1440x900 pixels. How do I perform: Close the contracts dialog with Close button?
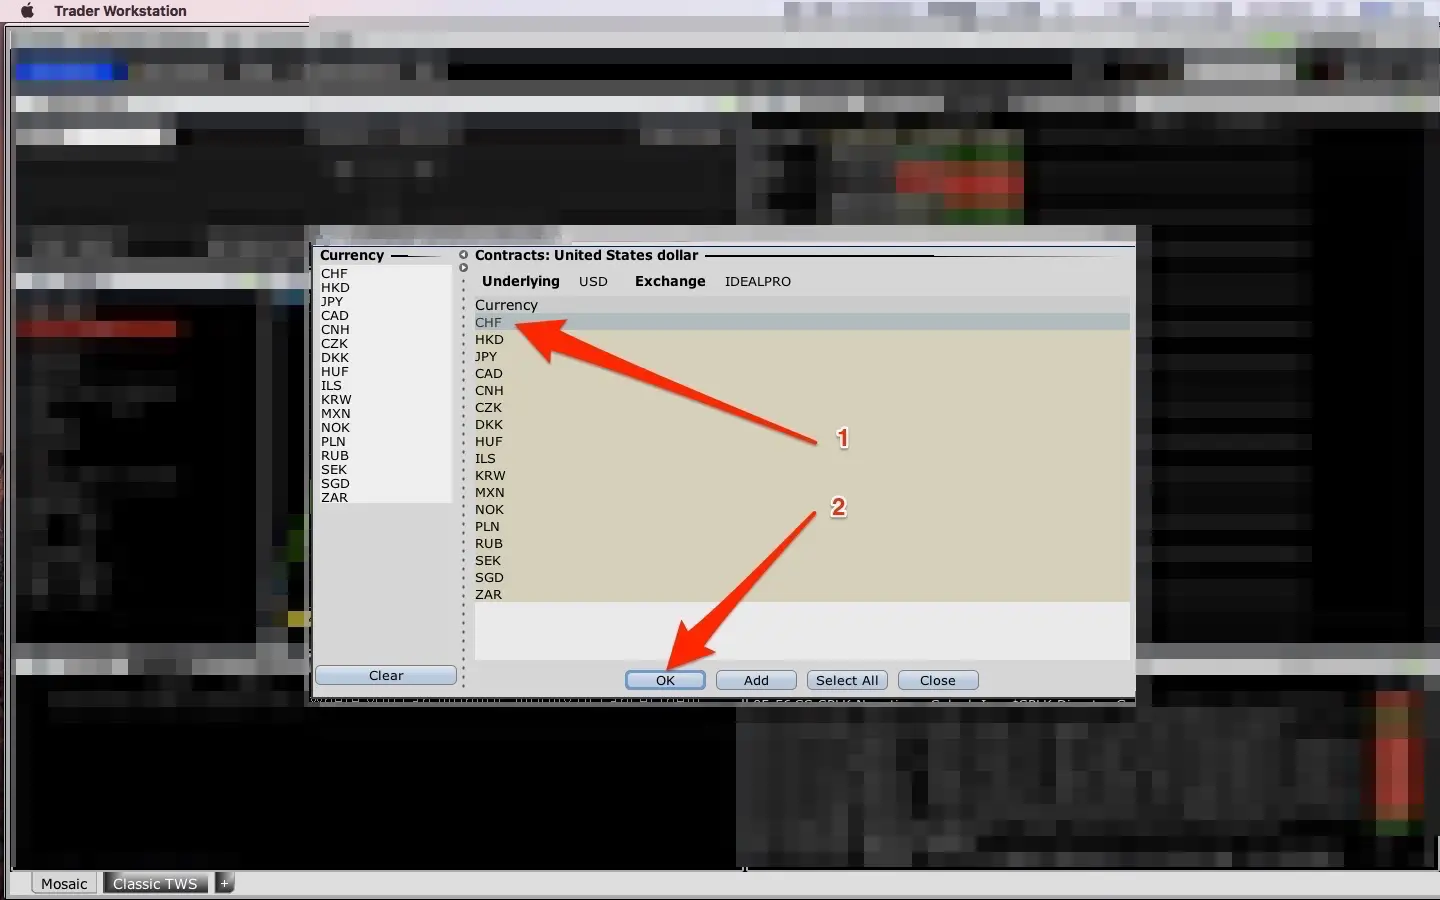click(x=937, y=680)
